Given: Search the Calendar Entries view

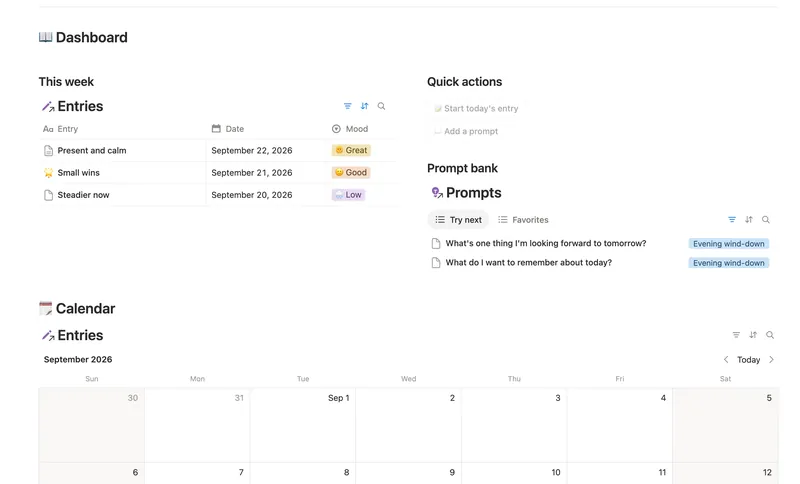Looking at the screenshot, I should coord(770,335).
